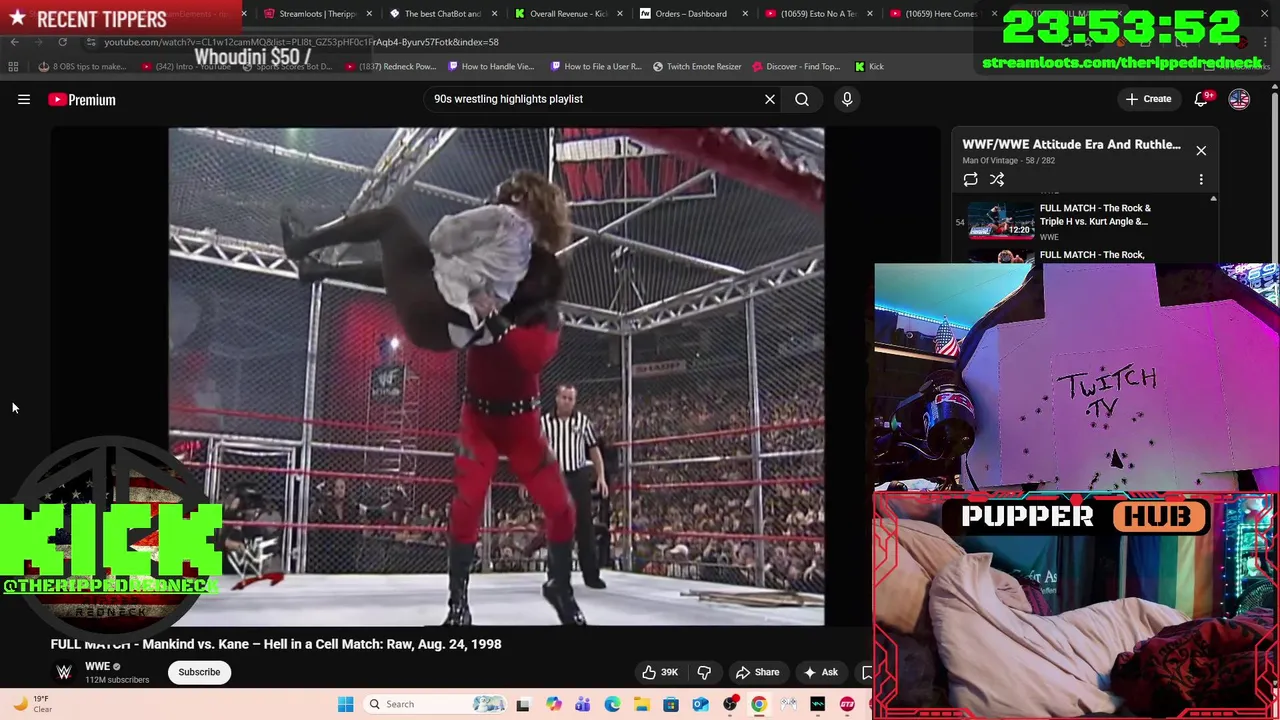Open Redneck Pow... bookmark
Image resolution: width=1280 pixels, height=720 pixels.
(x=391, y=67)
